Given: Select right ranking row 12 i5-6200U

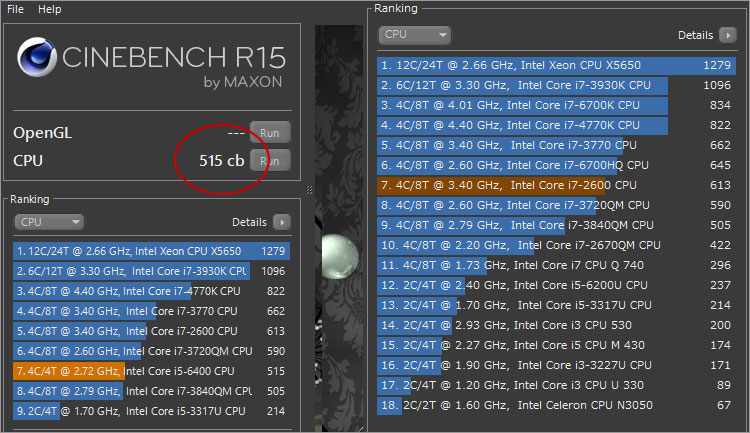Looking at the screenshot, I should tap(556, 285).
